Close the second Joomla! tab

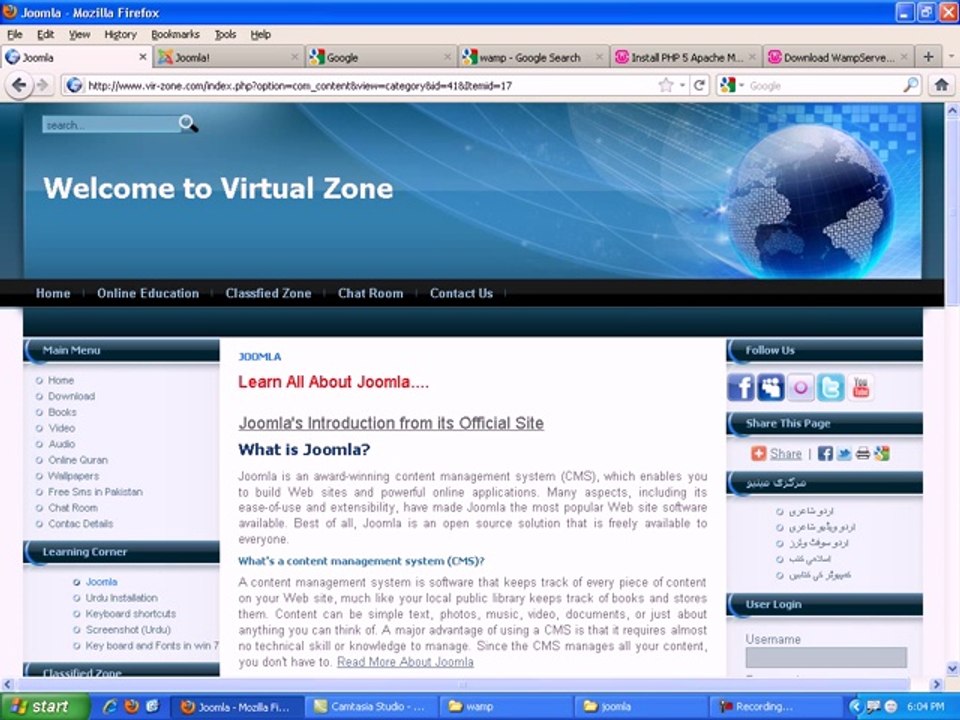[294, 57]
